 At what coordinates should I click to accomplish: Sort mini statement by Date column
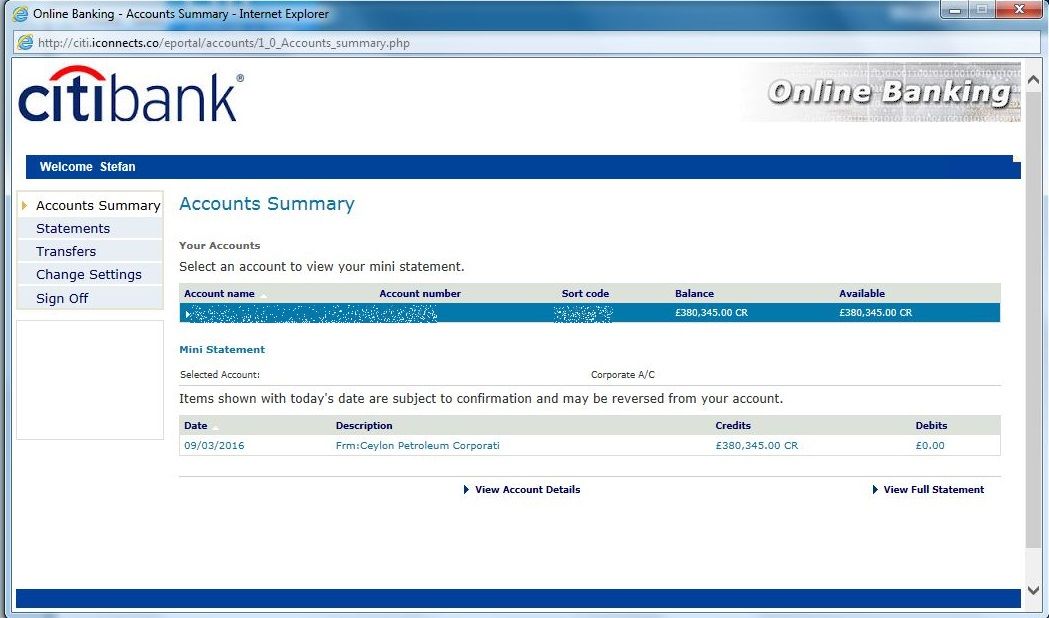196,425
